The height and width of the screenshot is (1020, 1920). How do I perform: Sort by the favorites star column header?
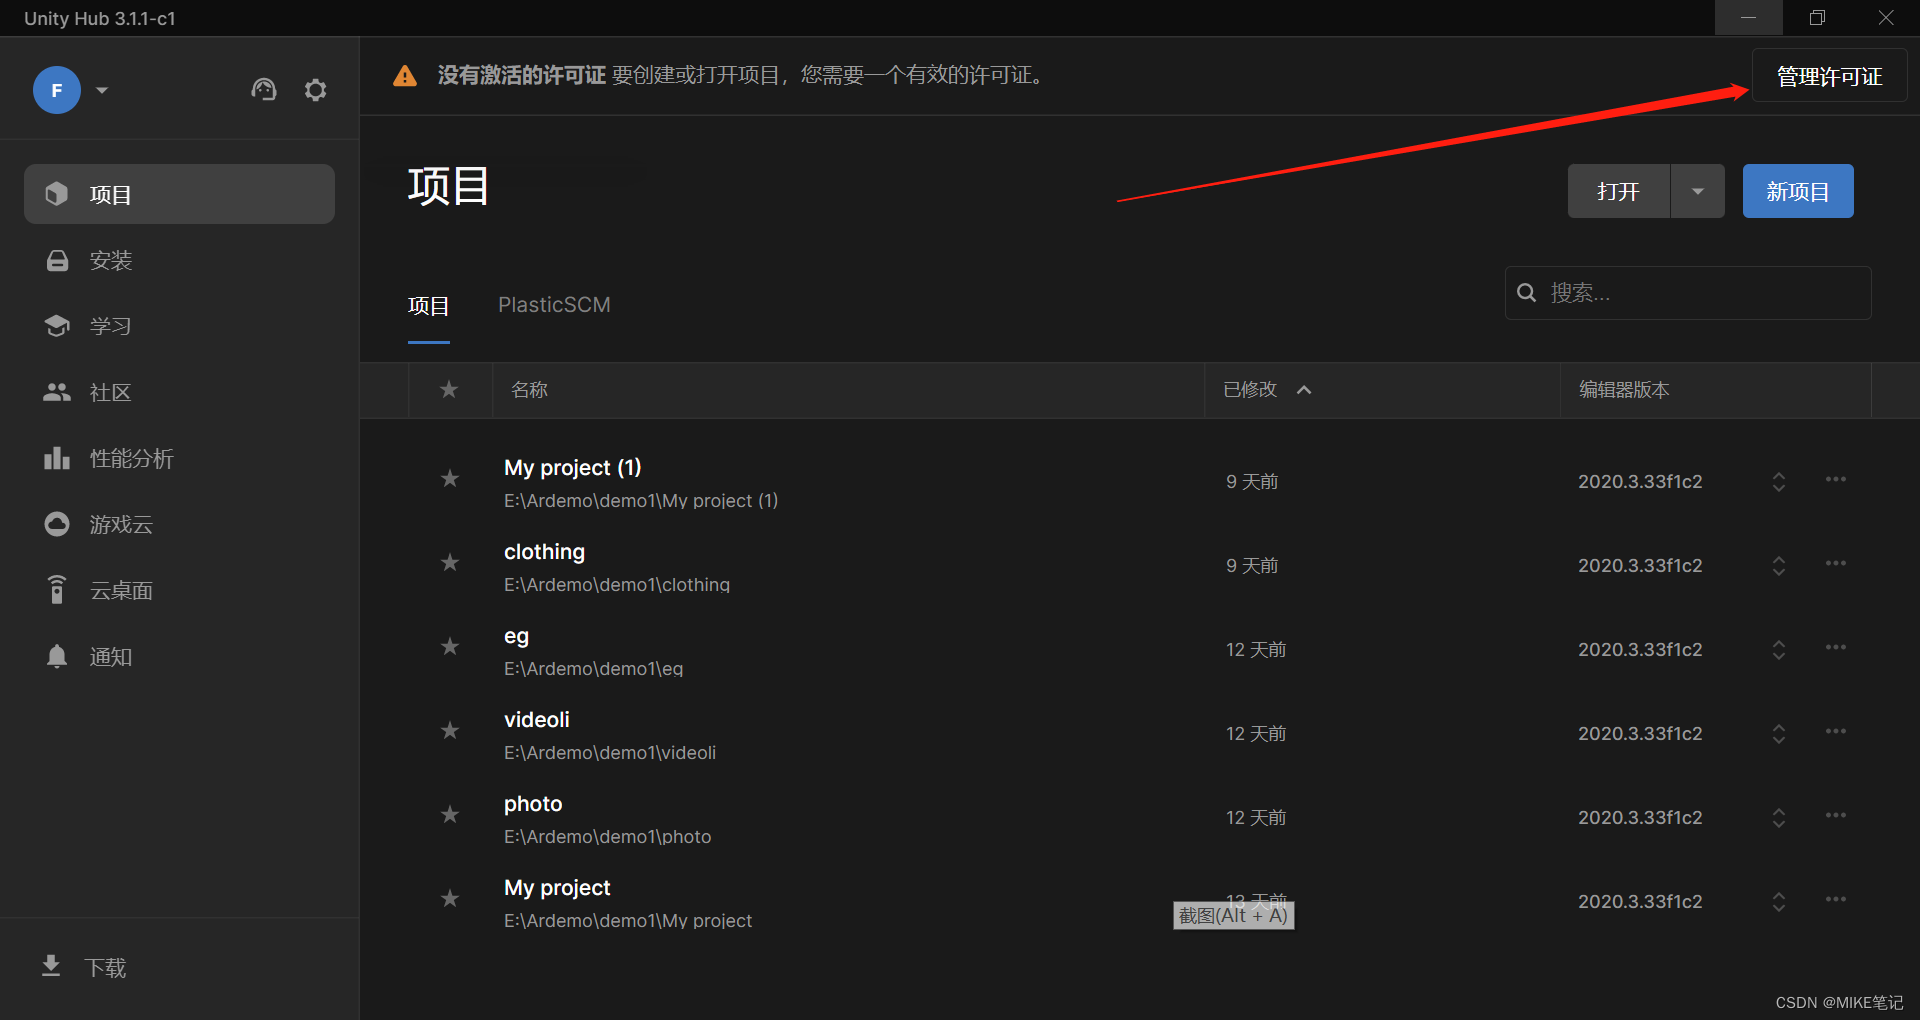449,389
